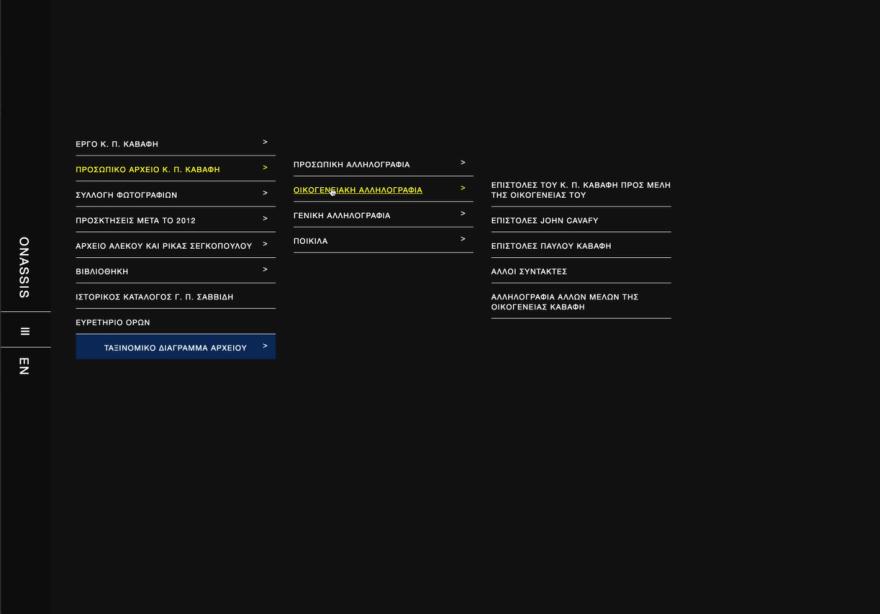The width and height of the screenshot is (880, 614).
Task: Select ΠΡΟΣΩΠΙΚΟ ΑΡΧΕΙΟ Κ. Π. ΚΑΒΑΦΗ menu item
Action: (148, 170)
